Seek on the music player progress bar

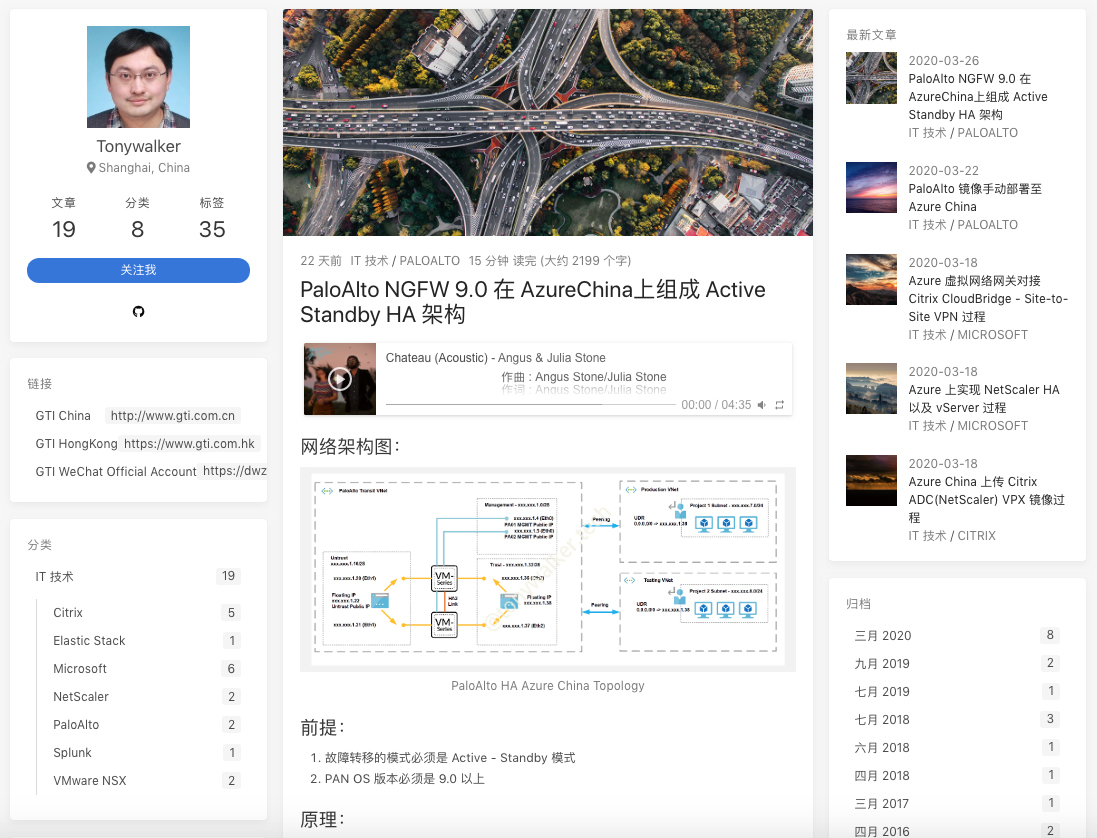[x=530, y=405]
